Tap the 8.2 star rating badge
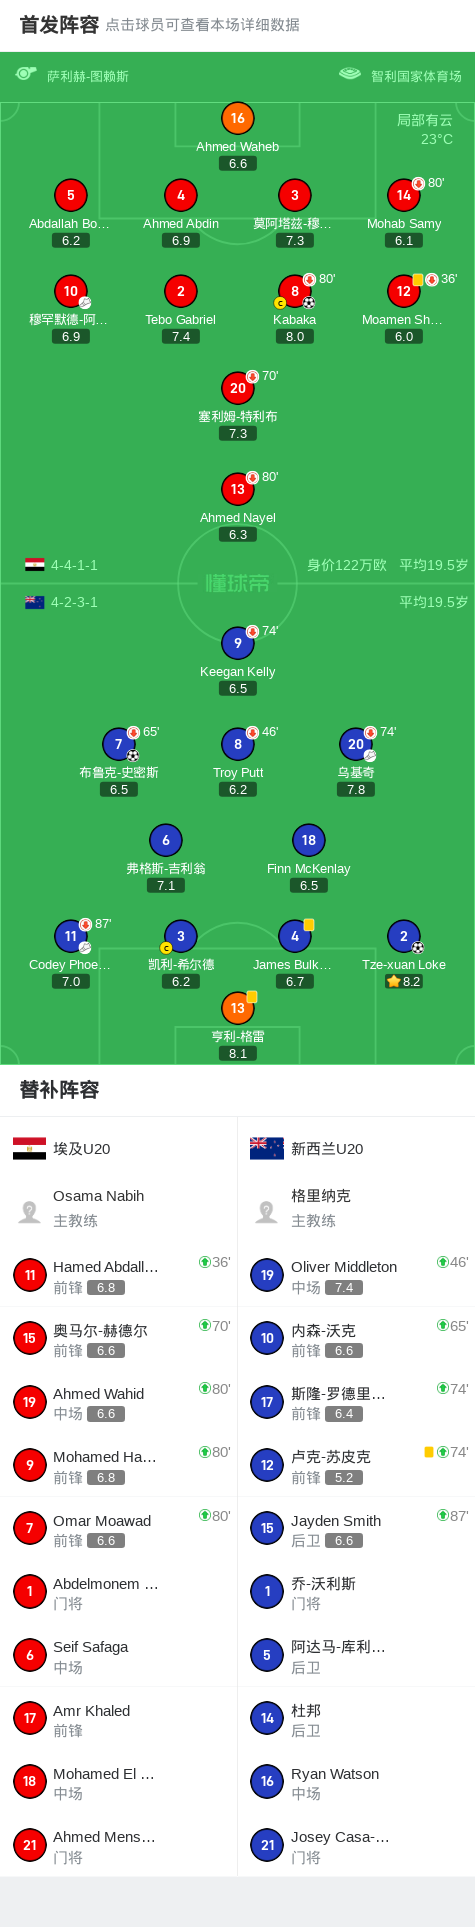 pyautogui.click(x=404, y=982)
